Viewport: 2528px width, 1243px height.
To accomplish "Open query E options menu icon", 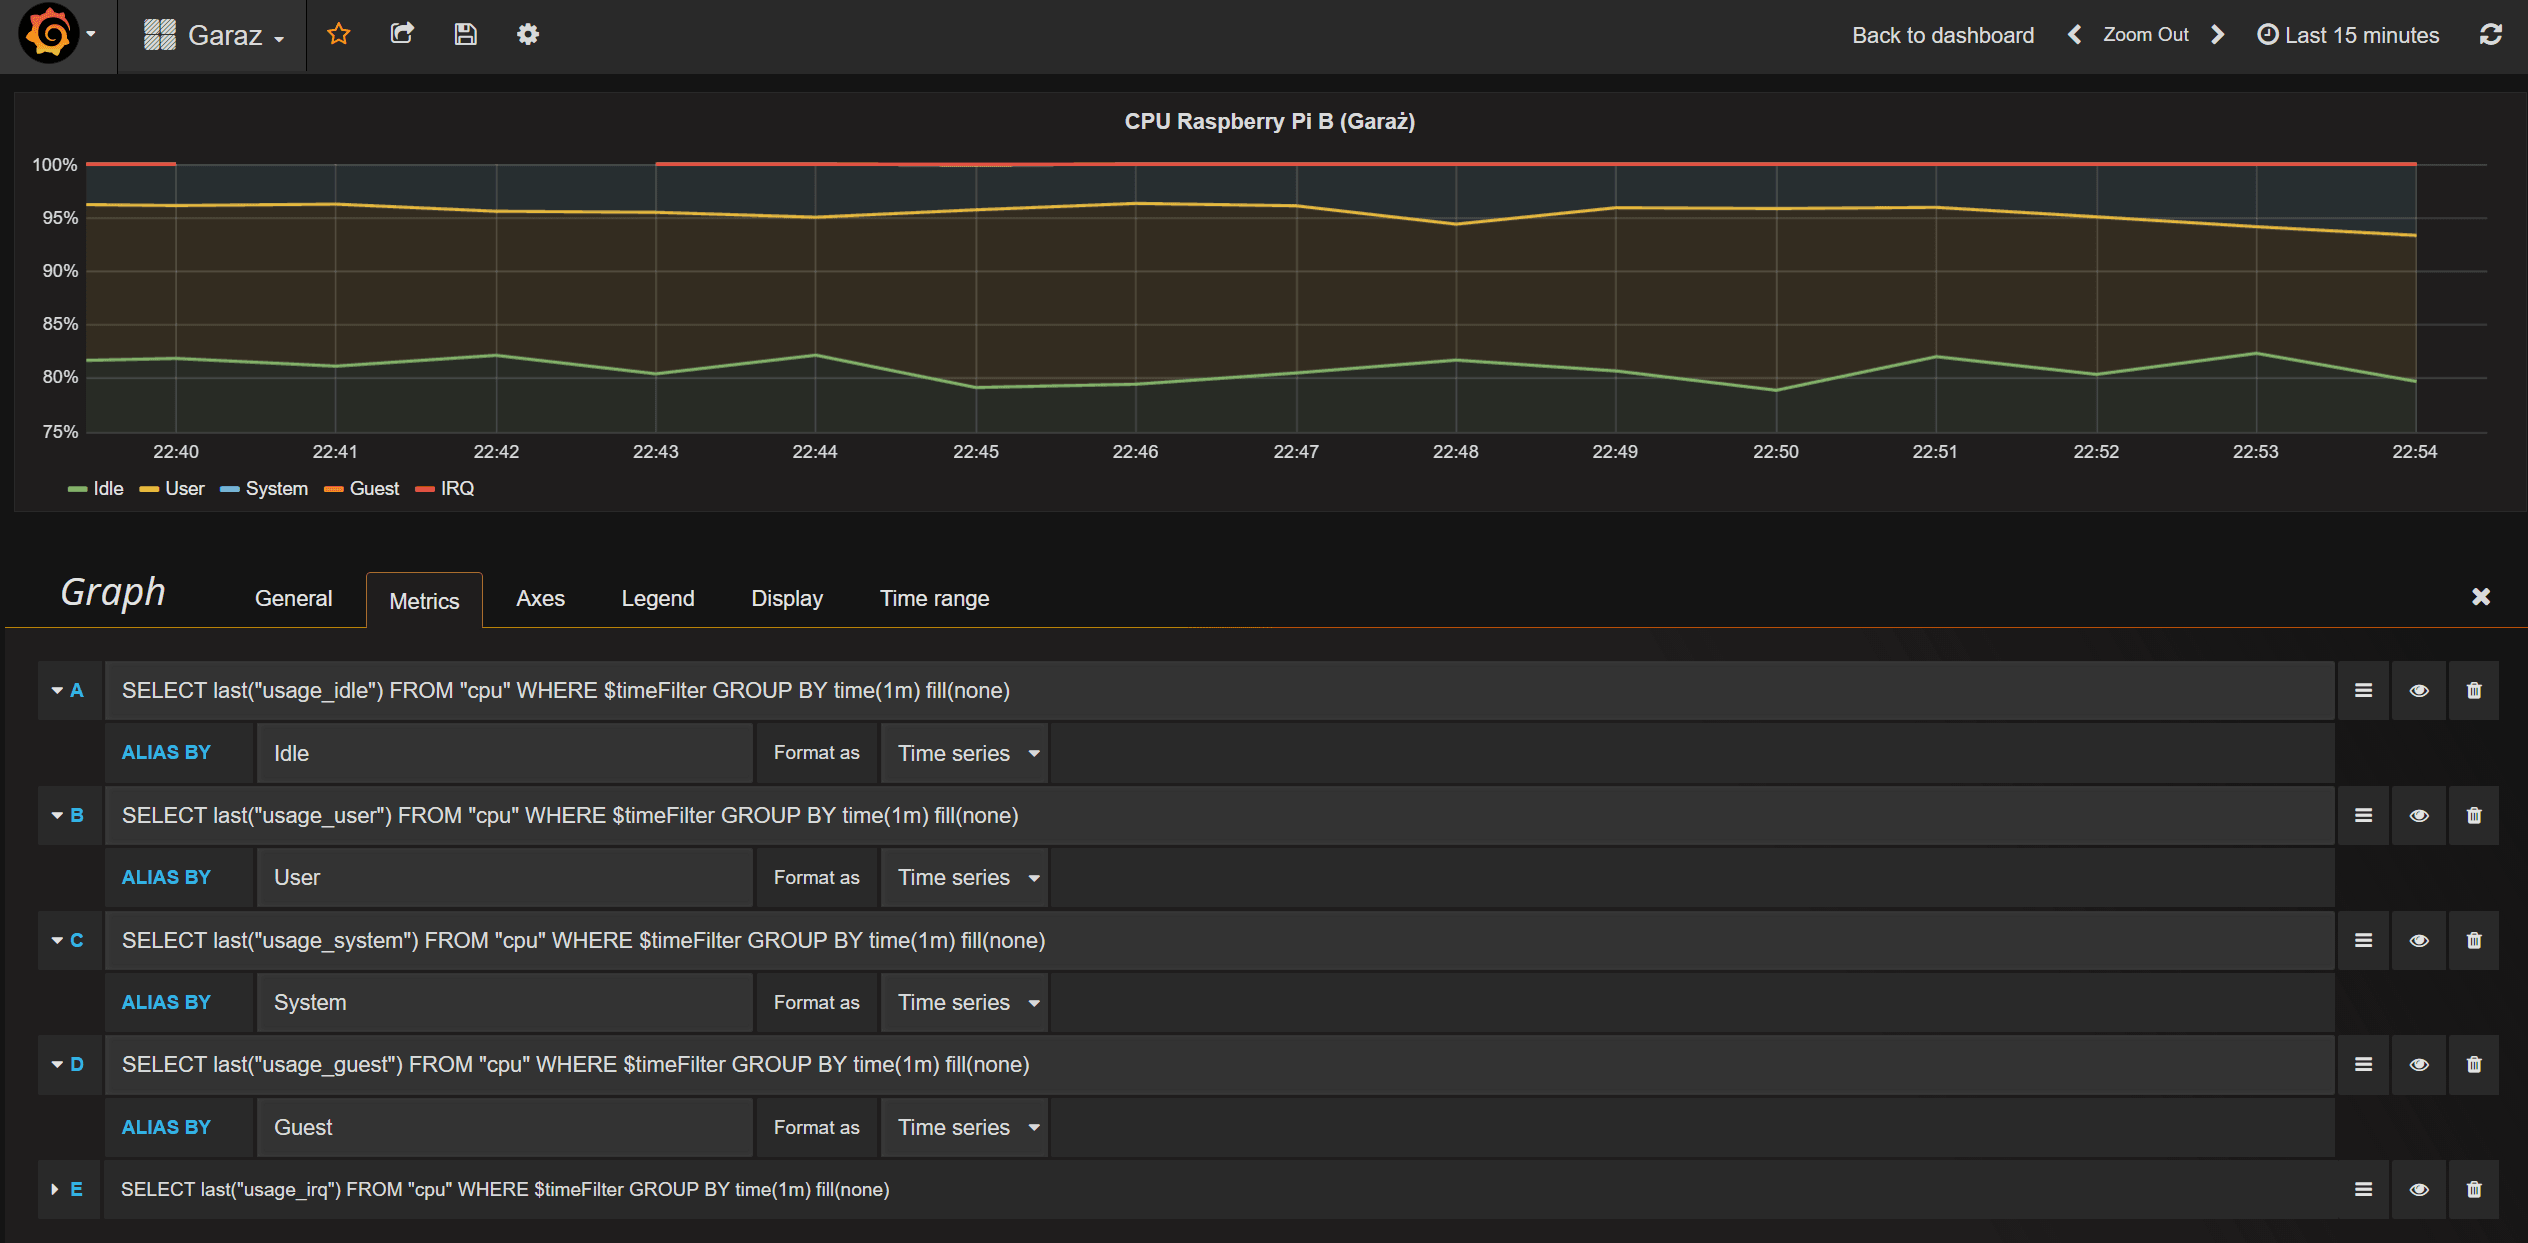I will 2363,1189.
